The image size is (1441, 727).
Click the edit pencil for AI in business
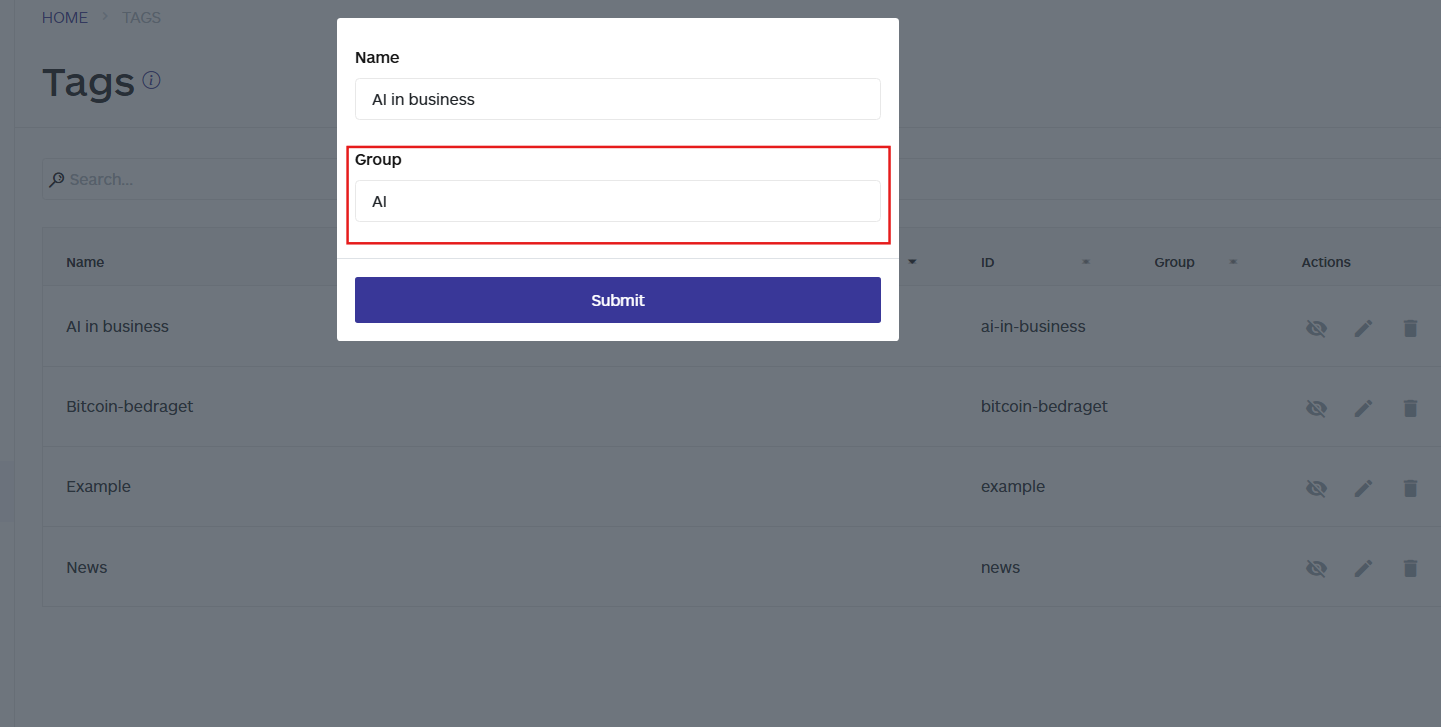[1363, 328]
